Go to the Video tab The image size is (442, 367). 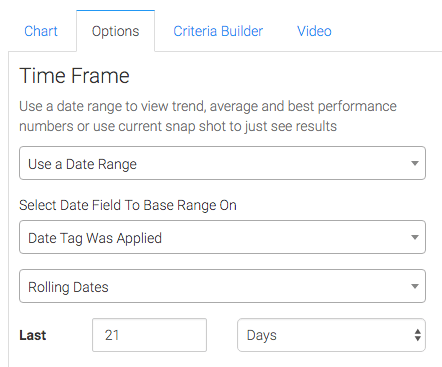pyautogui.click(x=314, y=31)
